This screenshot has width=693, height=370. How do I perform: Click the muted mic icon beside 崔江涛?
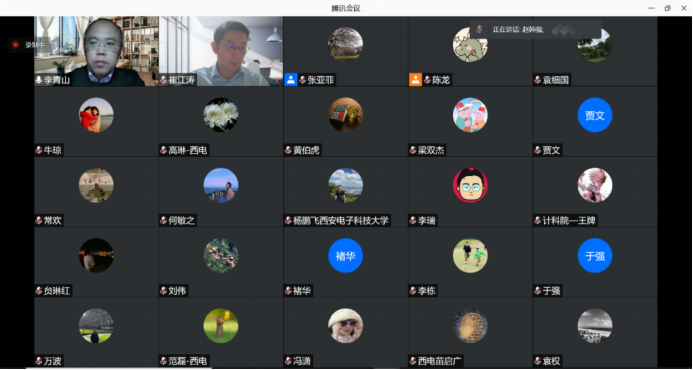[x=164, y=80]
